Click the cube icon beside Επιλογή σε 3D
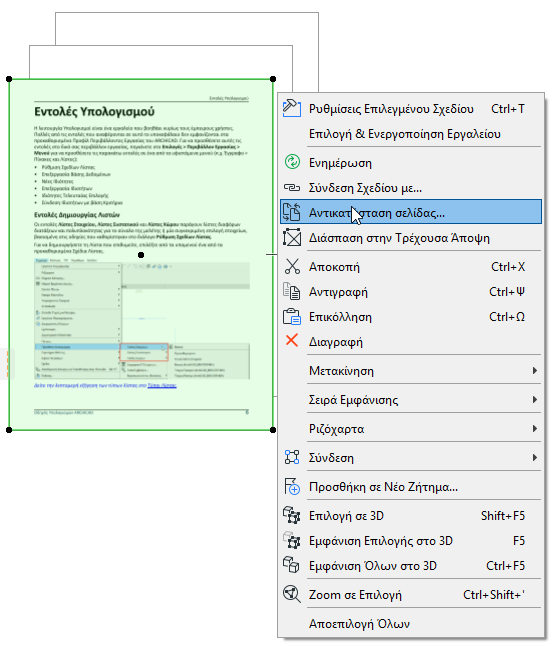The height and width of the screenshot is (646, 557). pos(292,515)
